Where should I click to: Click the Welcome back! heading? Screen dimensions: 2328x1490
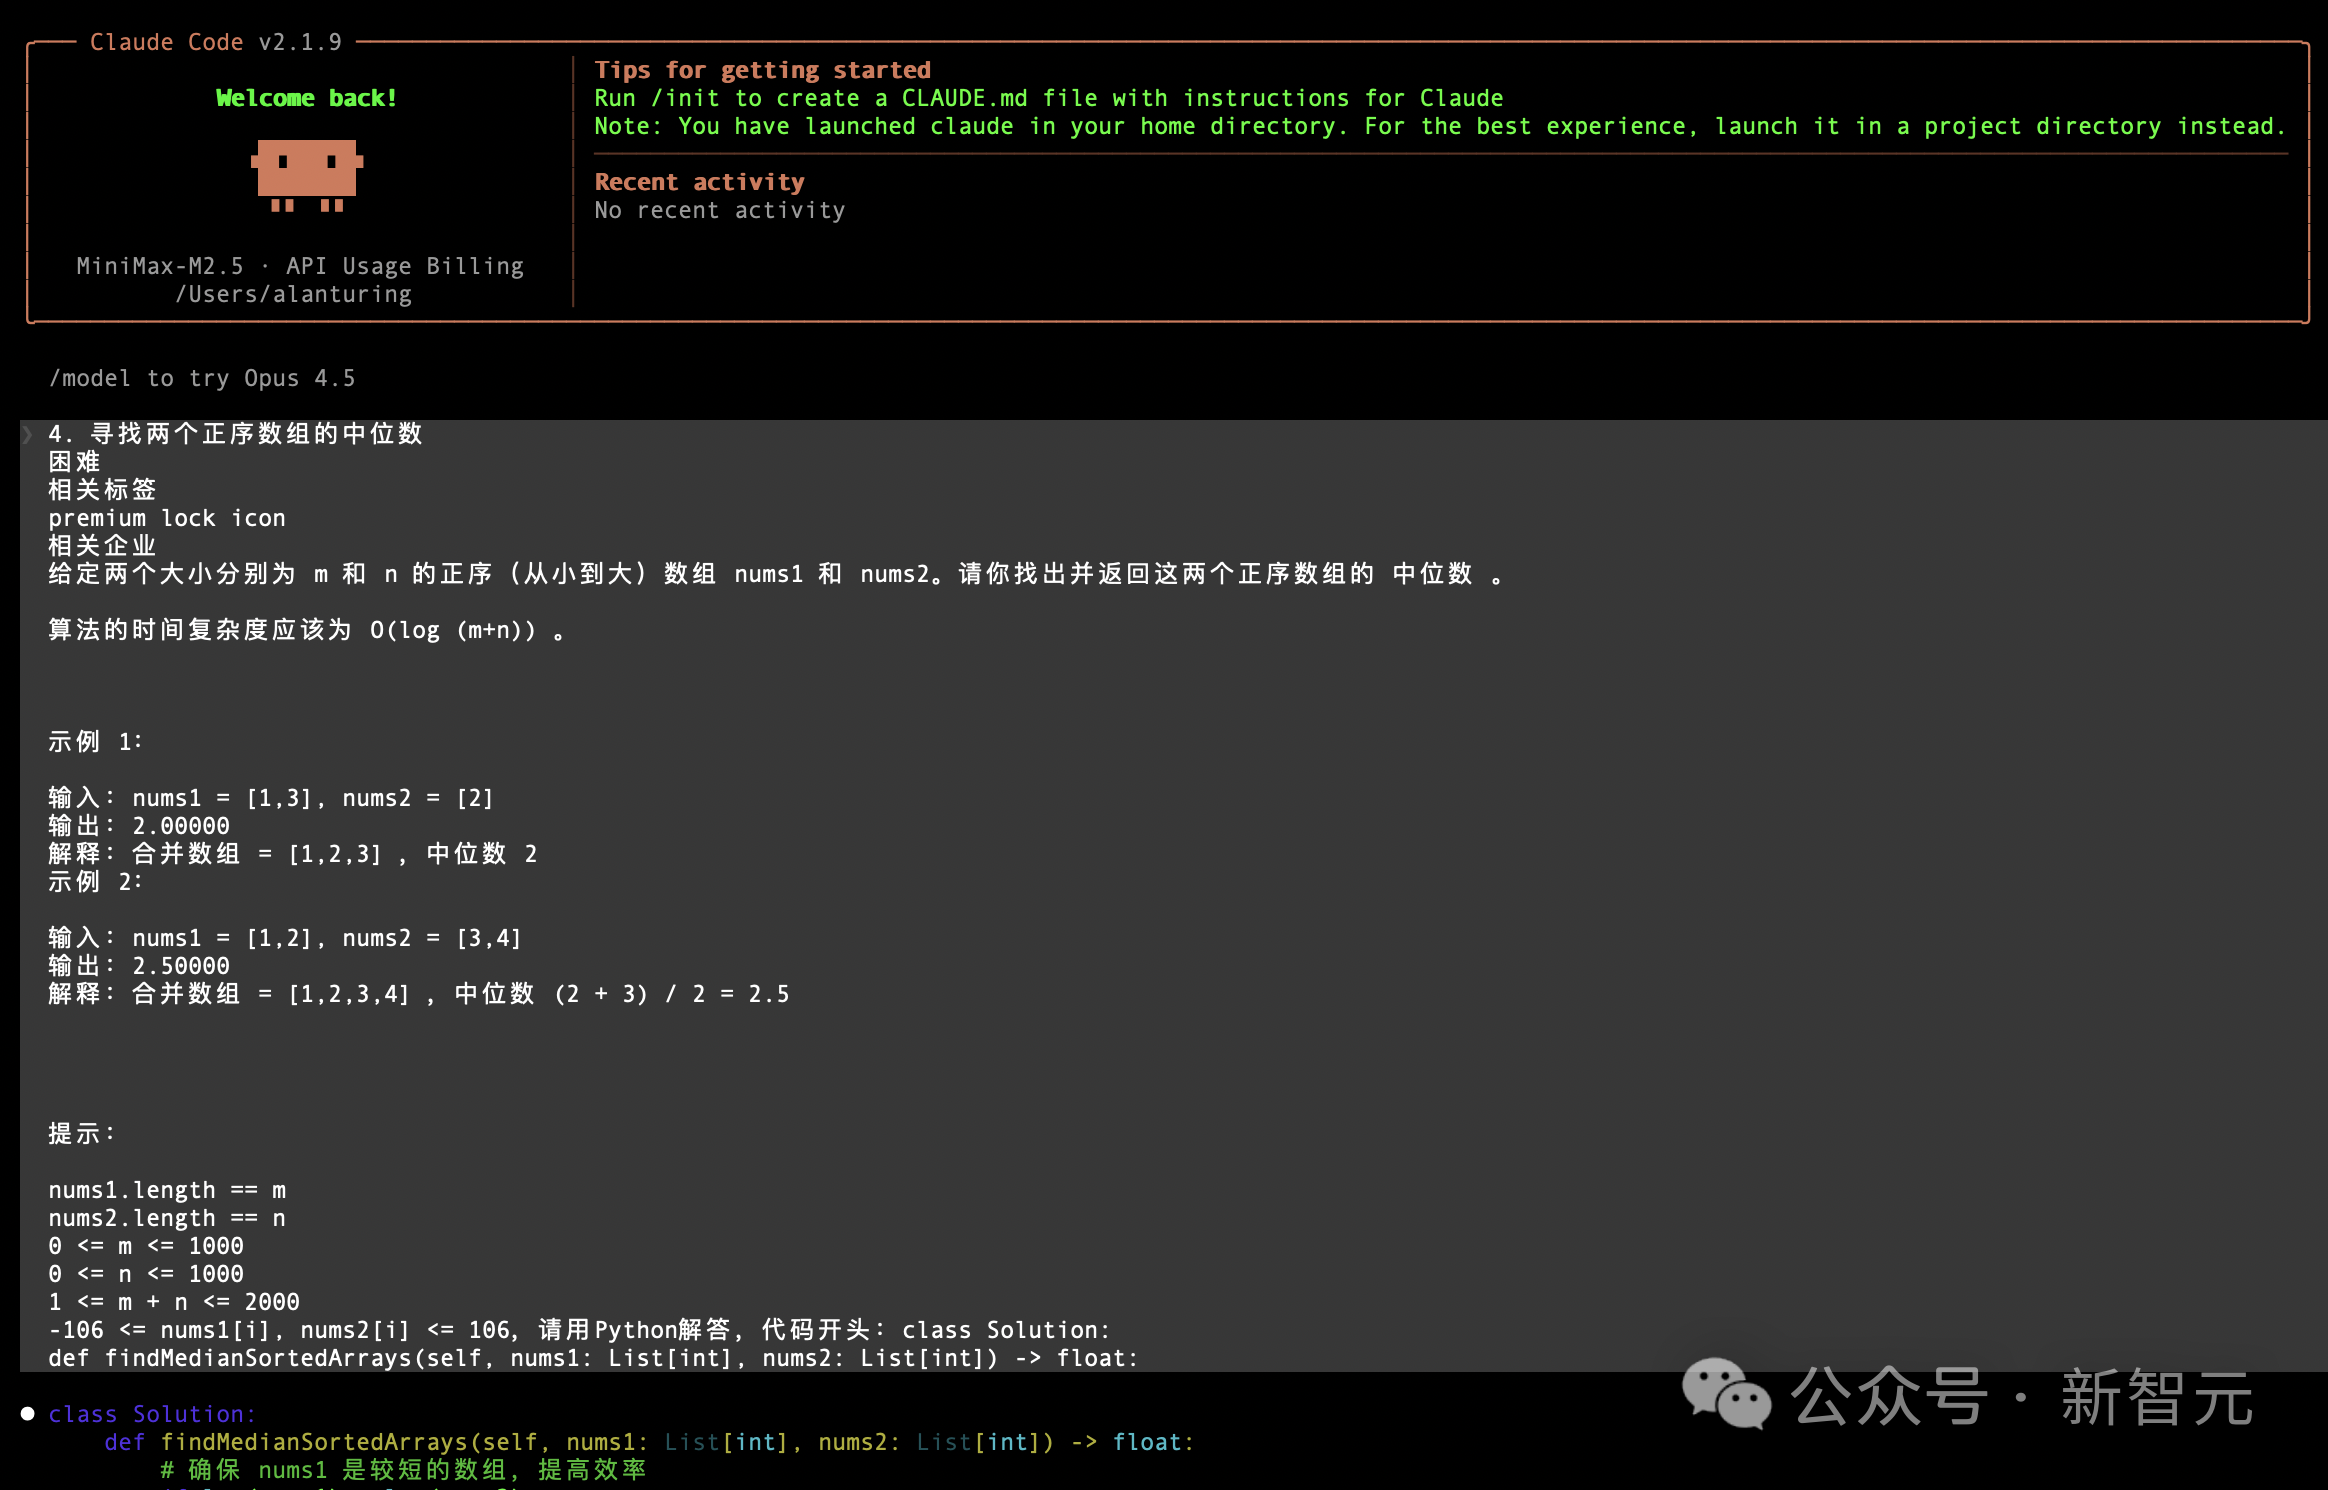coord(306,98)
